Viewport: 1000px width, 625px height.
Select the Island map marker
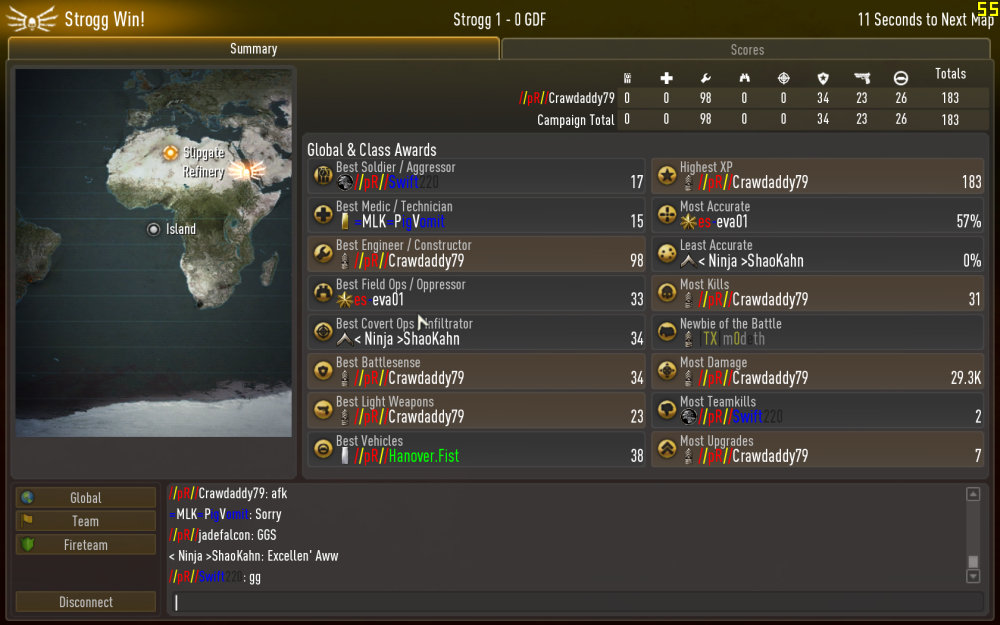click(x=153, y=230)
